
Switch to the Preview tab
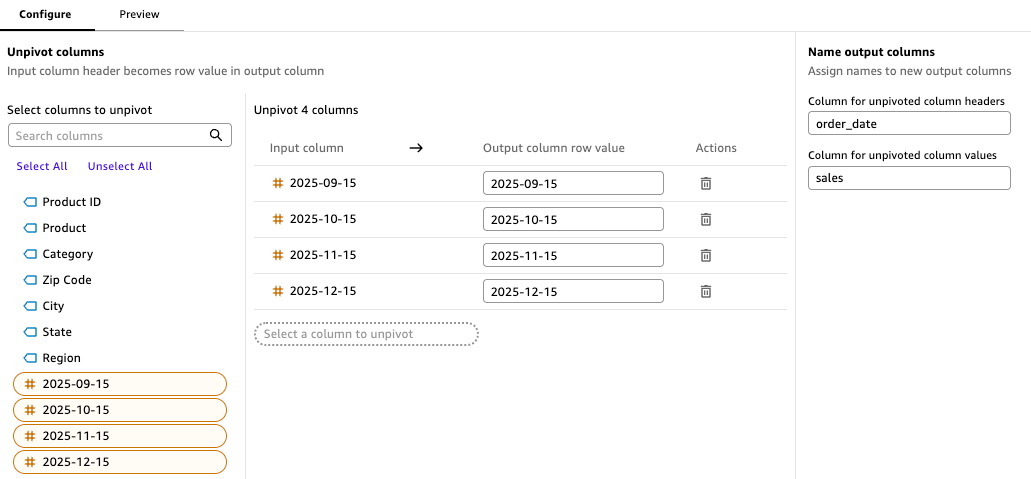[139, 15]
